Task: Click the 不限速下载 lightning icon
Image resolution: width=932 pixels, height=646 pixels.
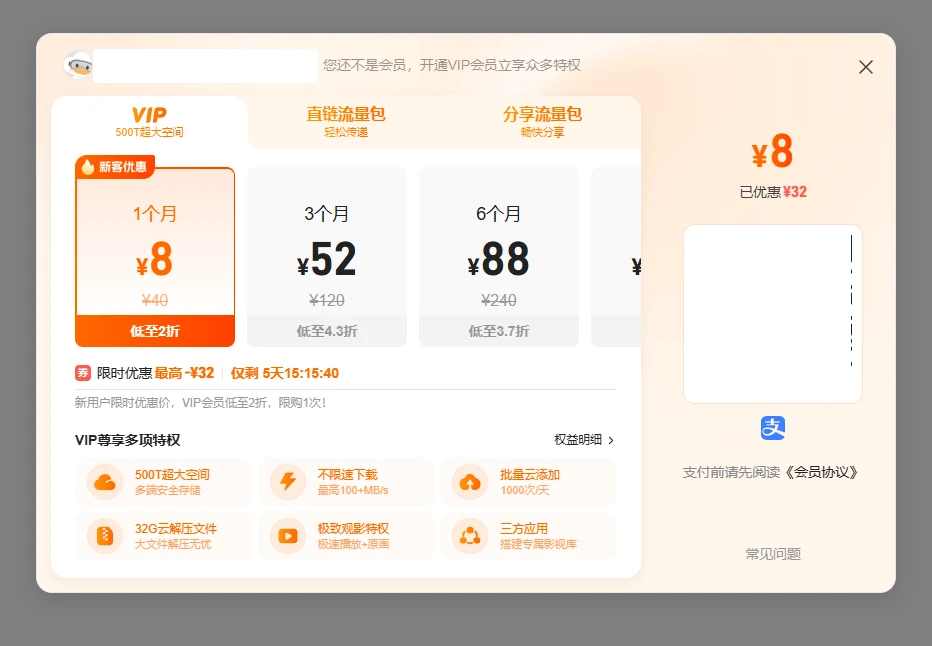Action: click(287, 483)
